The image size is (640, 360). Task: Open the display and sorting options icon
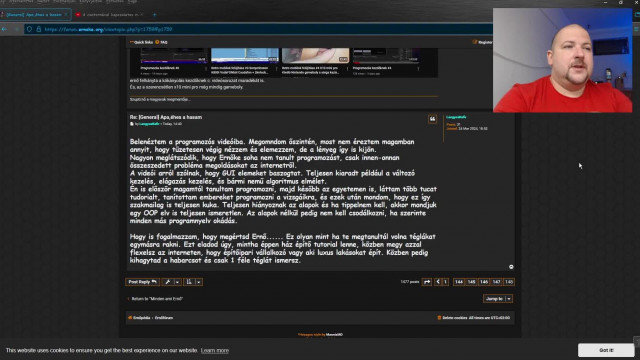pos(189,282)
